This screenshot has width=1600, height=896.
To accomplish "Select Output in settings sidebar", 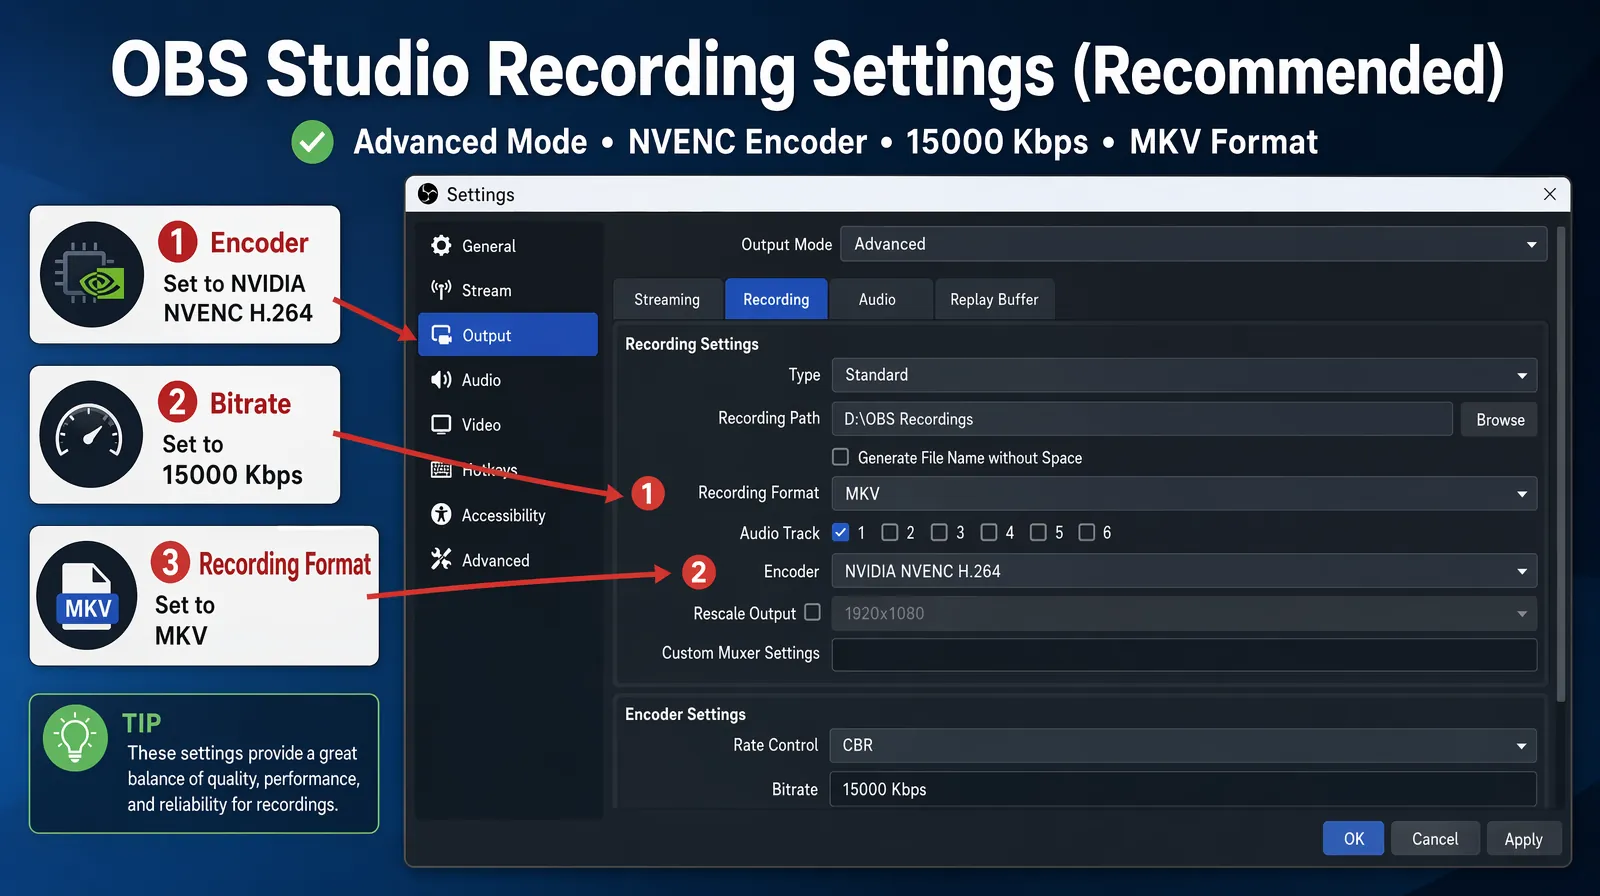I will [508, 335].
